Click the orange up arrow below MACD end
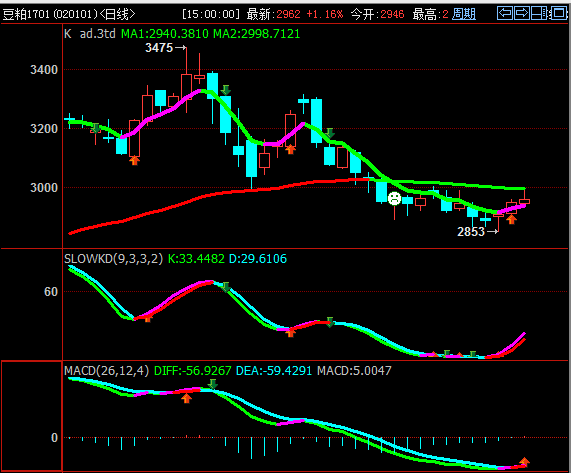Image resolution: width=571 pixels, height=473 pixels. [x=524, y=462]
